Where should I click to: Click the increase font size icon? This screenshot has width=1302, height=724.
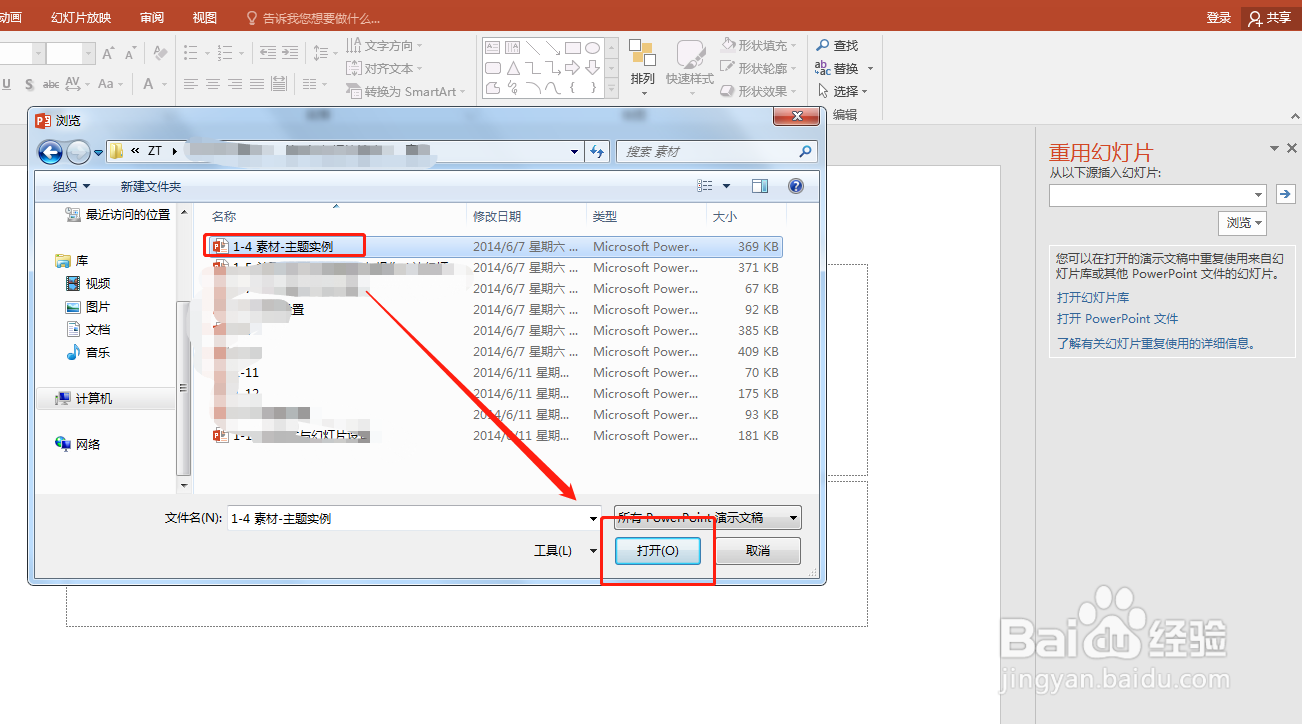tap(109, 53)
